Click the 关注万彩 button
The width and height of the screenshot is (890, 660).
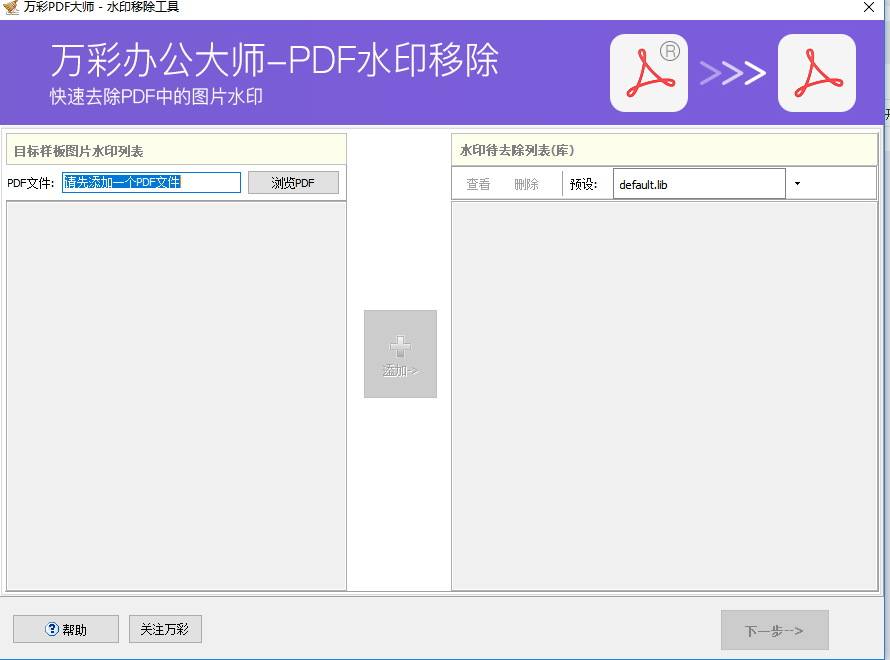point(165,629)
